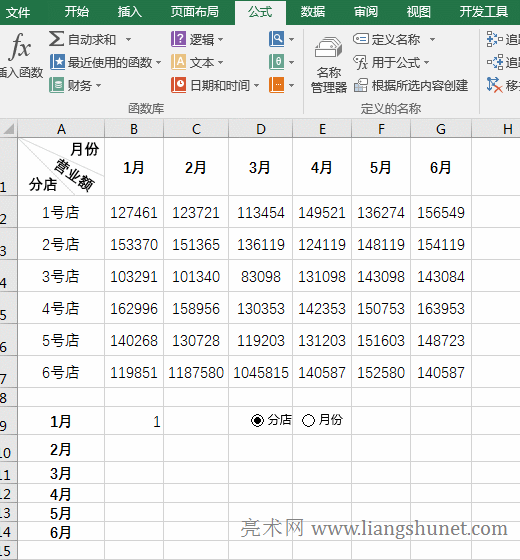This screenshot has height=560, width=520.
Task: Click the select-all corner triangle
Action: (x=9, y=129)
